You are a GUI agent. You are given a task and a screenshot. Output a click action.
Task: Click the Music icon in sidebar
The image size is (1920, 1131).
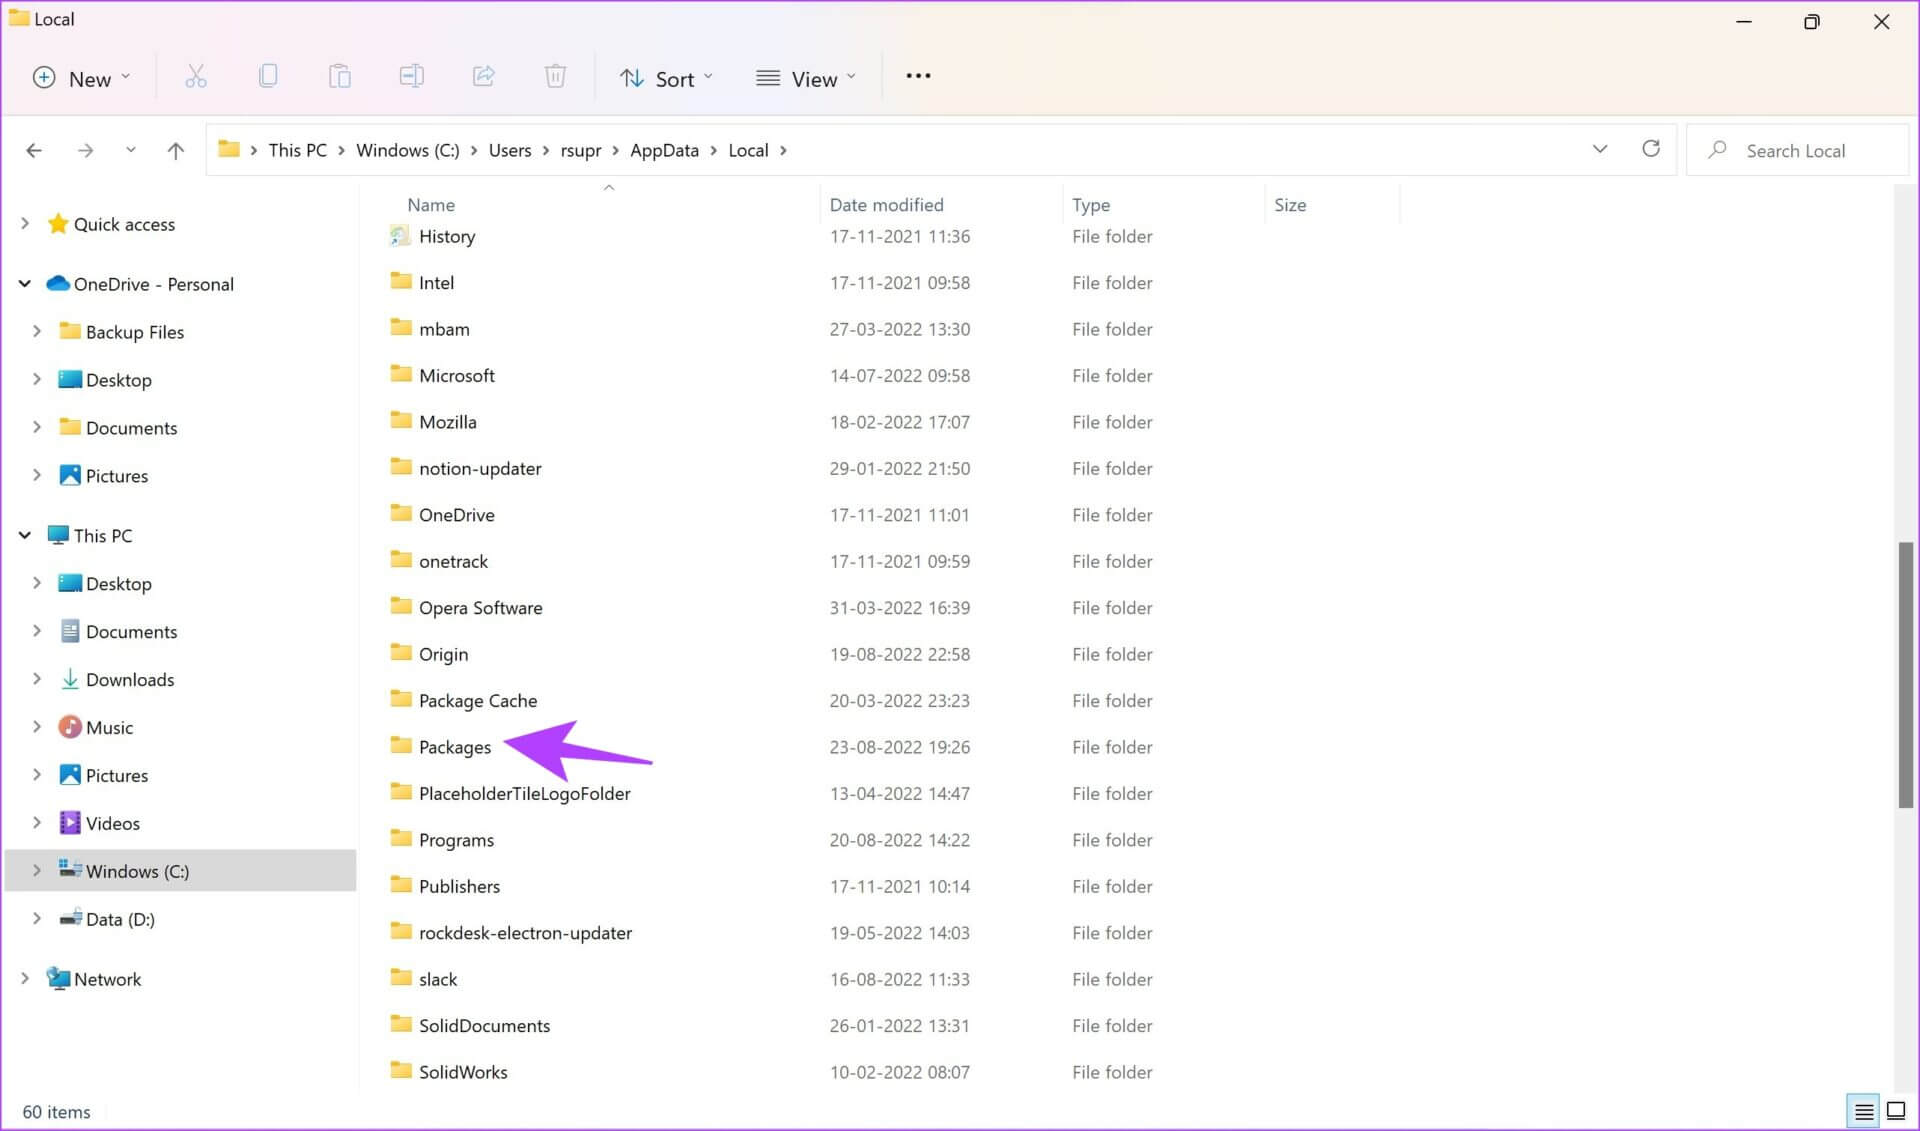[x=70, y=727]
